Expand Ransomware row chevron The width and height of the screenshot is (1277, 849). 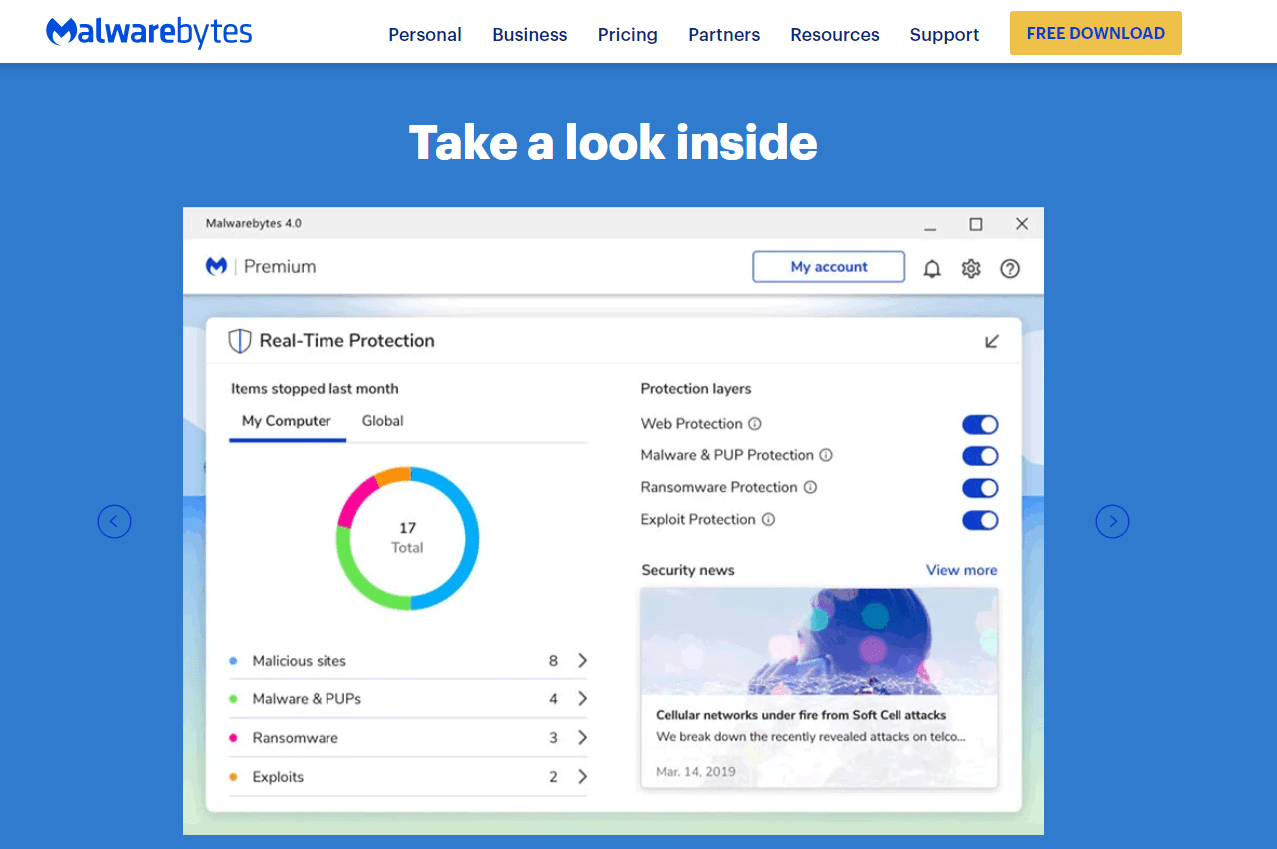pyautogui.click(x=582, y=738)
